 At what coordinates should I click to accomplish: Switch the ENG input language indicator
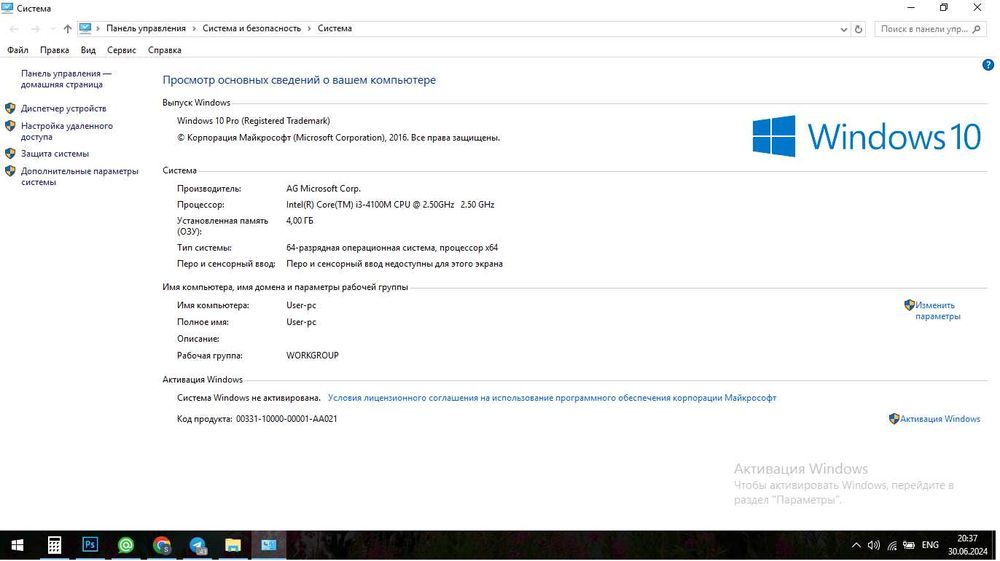tap(930, 545)
